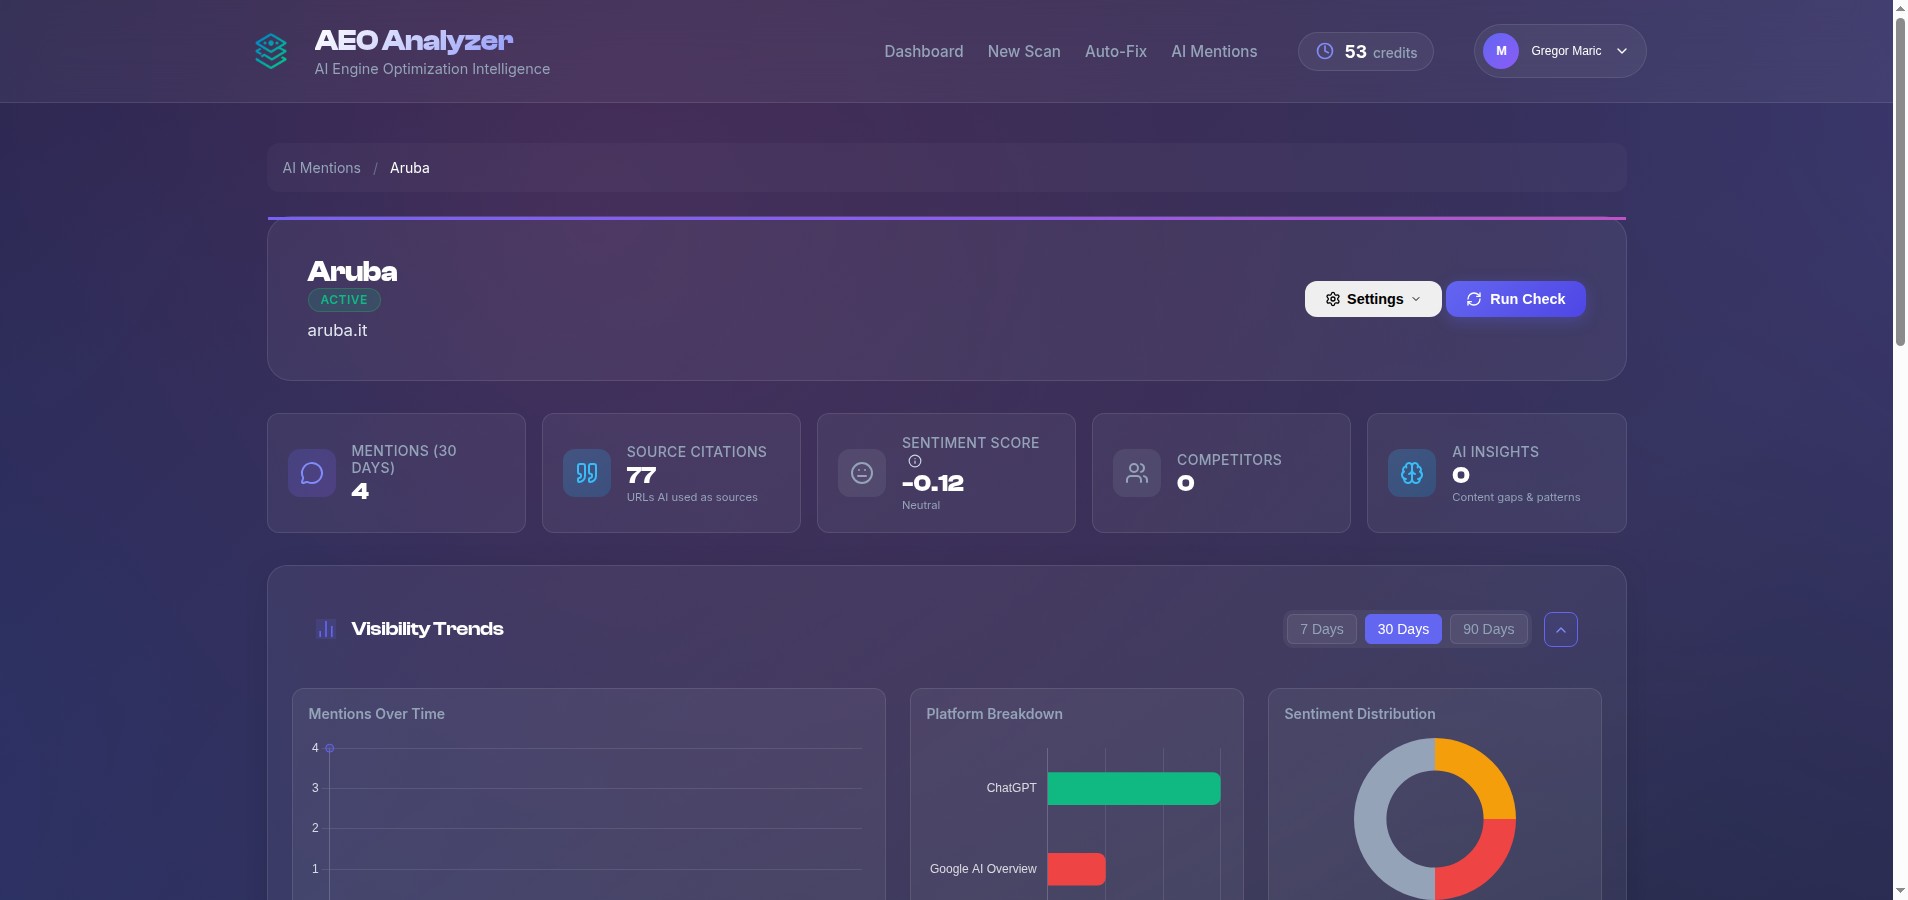Switch the trends range to 7 Days
The width and height of the screenshot is (1908, 900).
1321,629
